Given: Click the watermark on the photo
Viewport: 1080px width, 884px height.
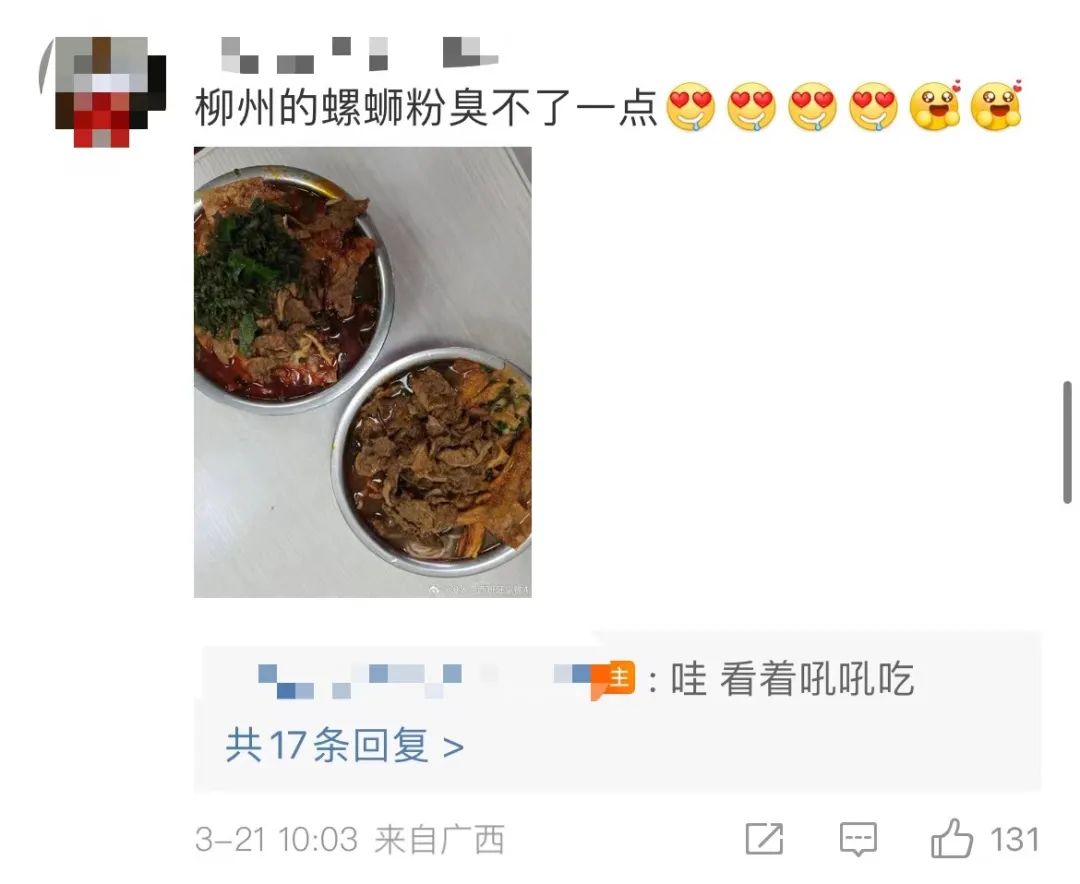Looking at the screenshot, I should pos(479,589).
